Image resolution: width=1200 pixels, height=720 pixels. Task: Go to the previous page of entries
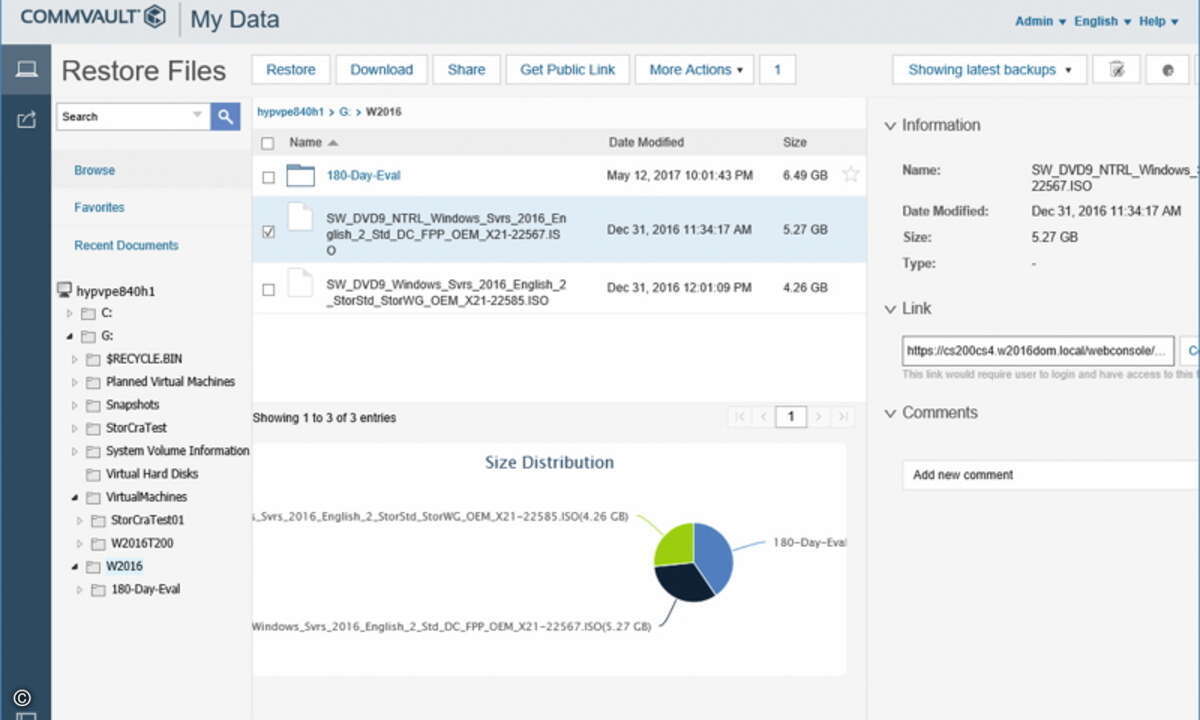[x=763, y=417]
